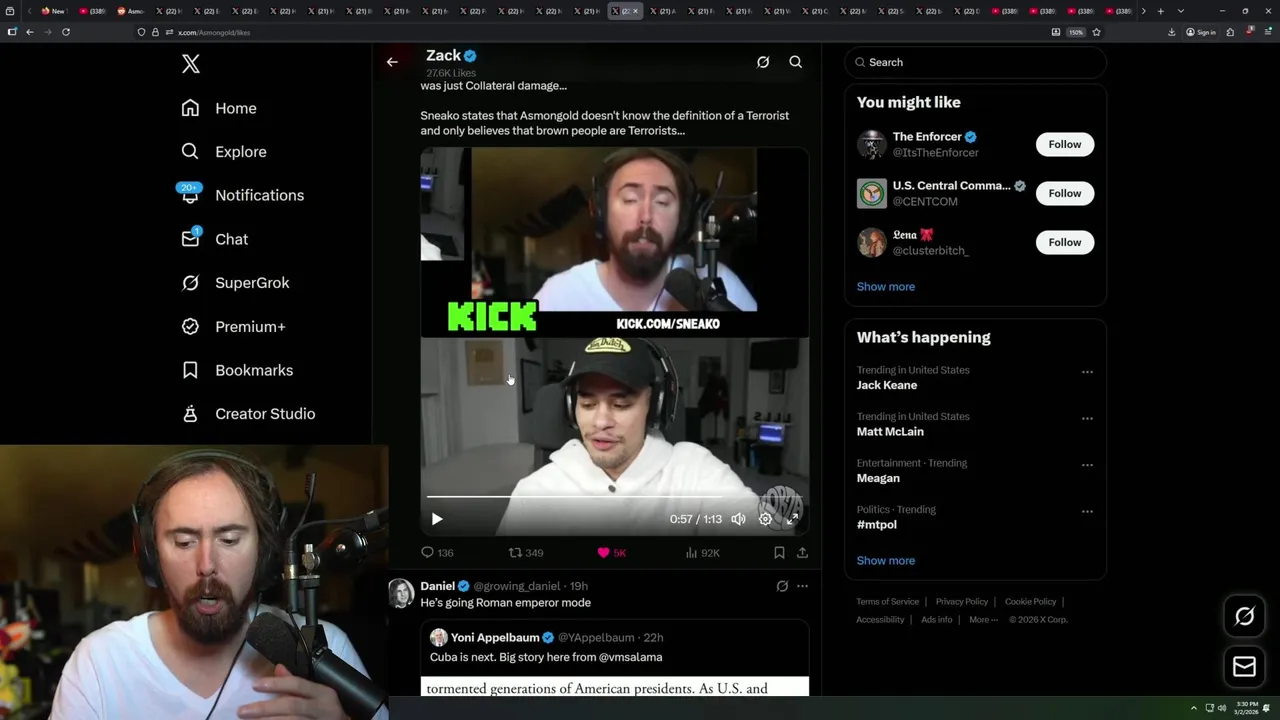Open Daniel's @growing_daniel handle
1280x720 pixels.
click(516, 586)
